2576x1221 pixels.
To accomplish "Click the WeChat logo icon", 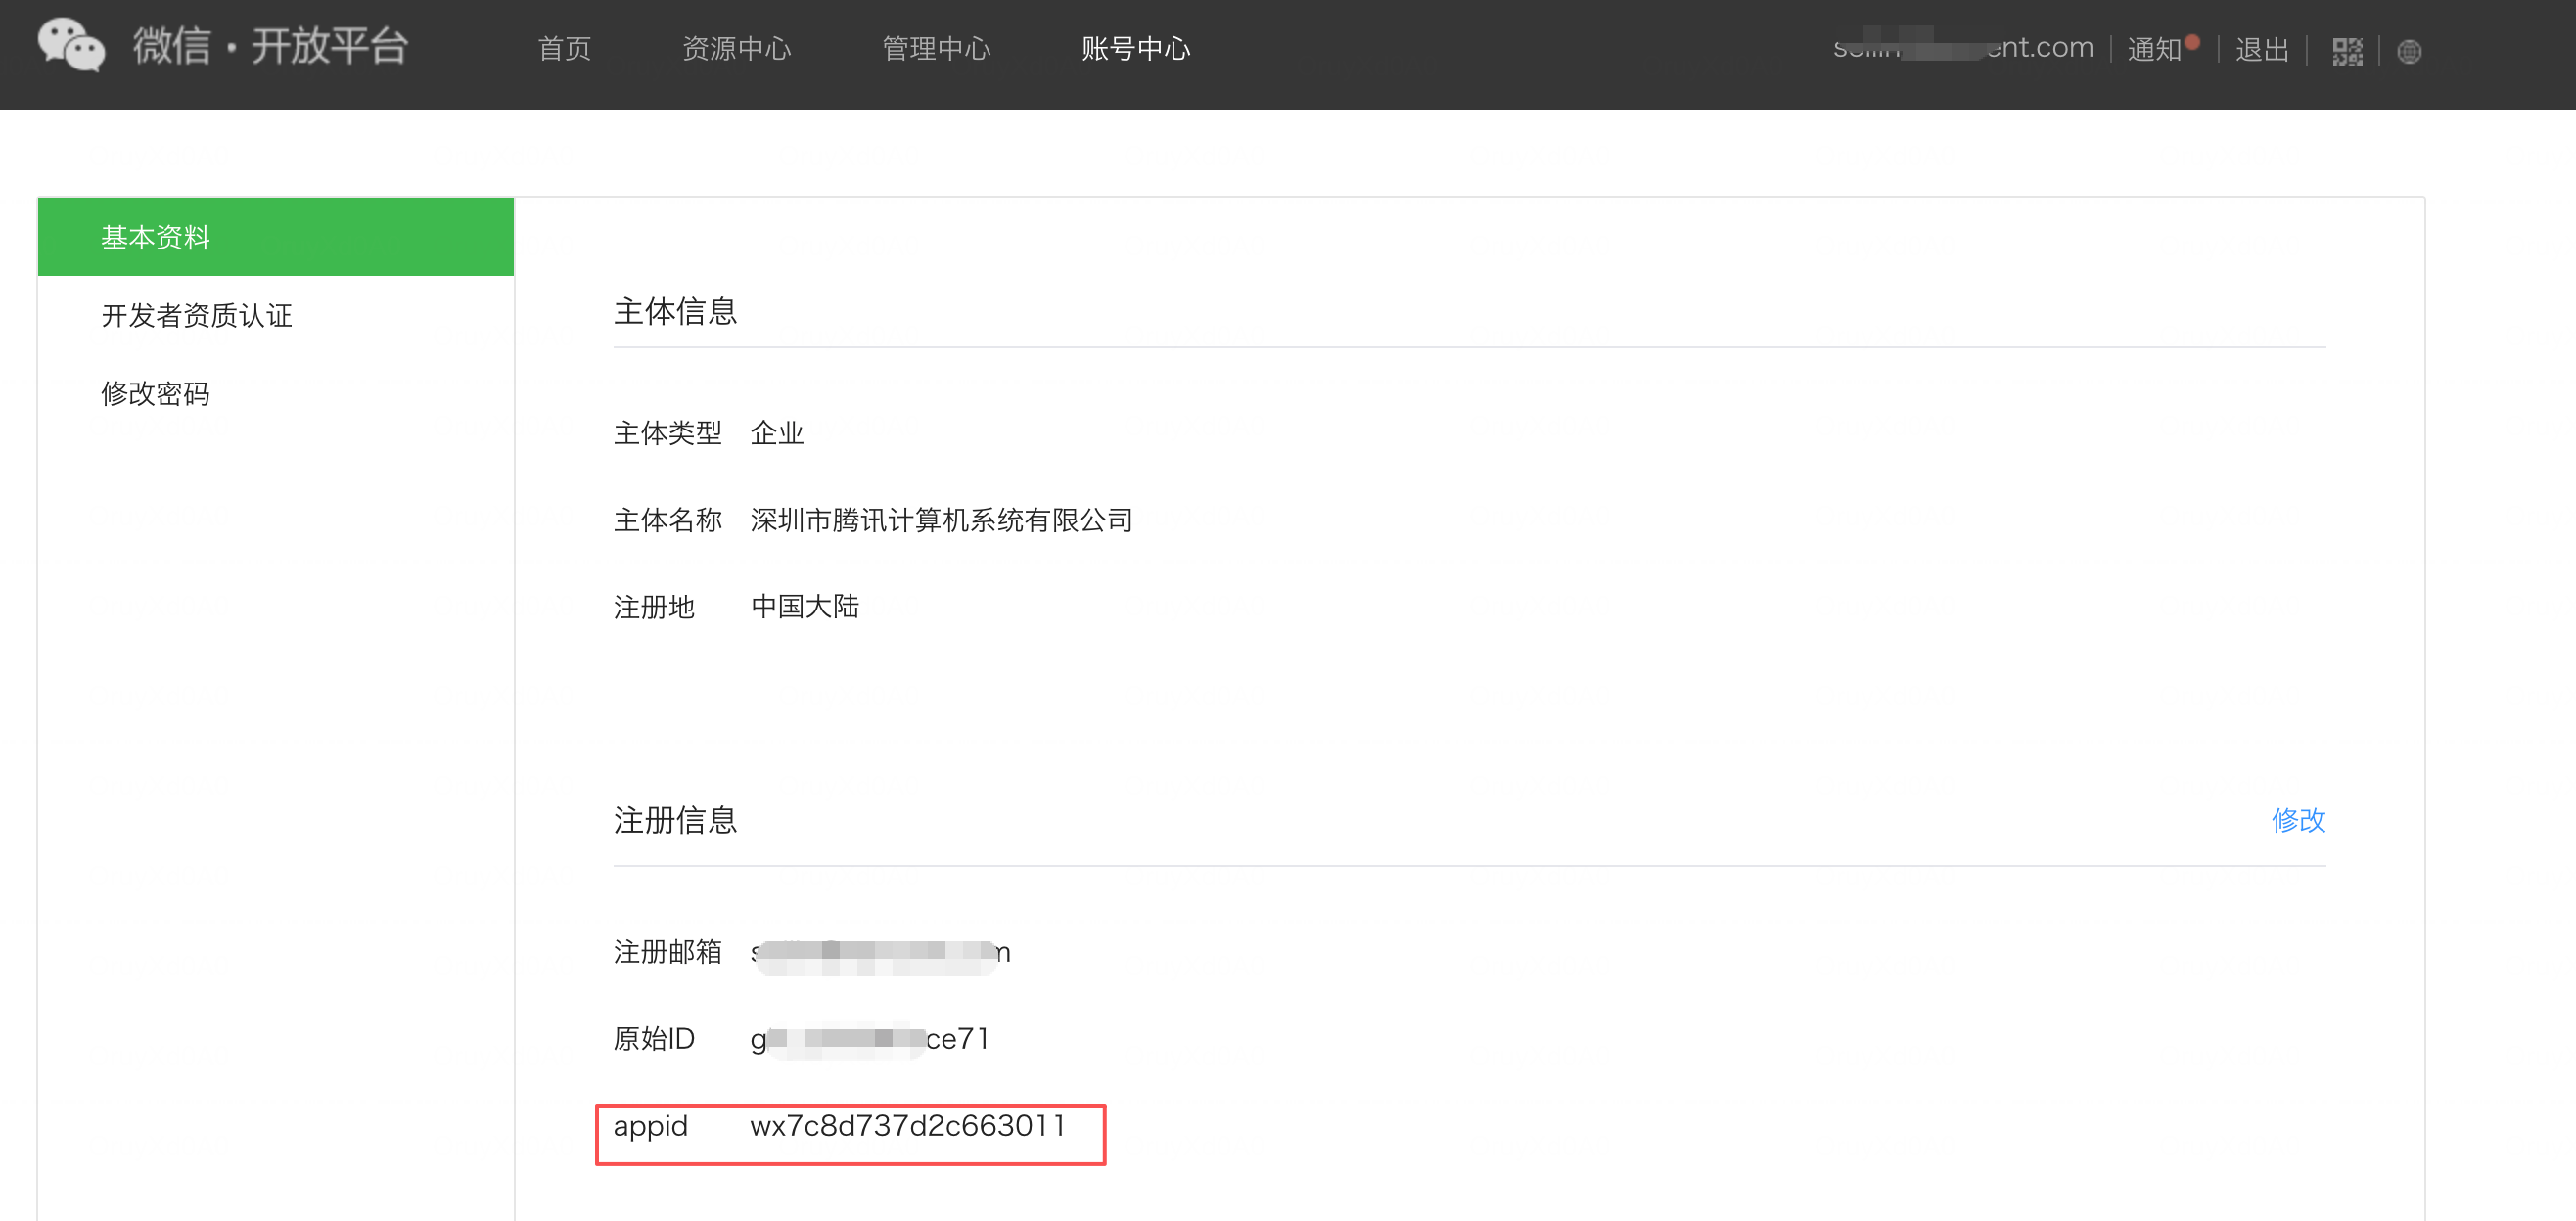I will [70, 45].
